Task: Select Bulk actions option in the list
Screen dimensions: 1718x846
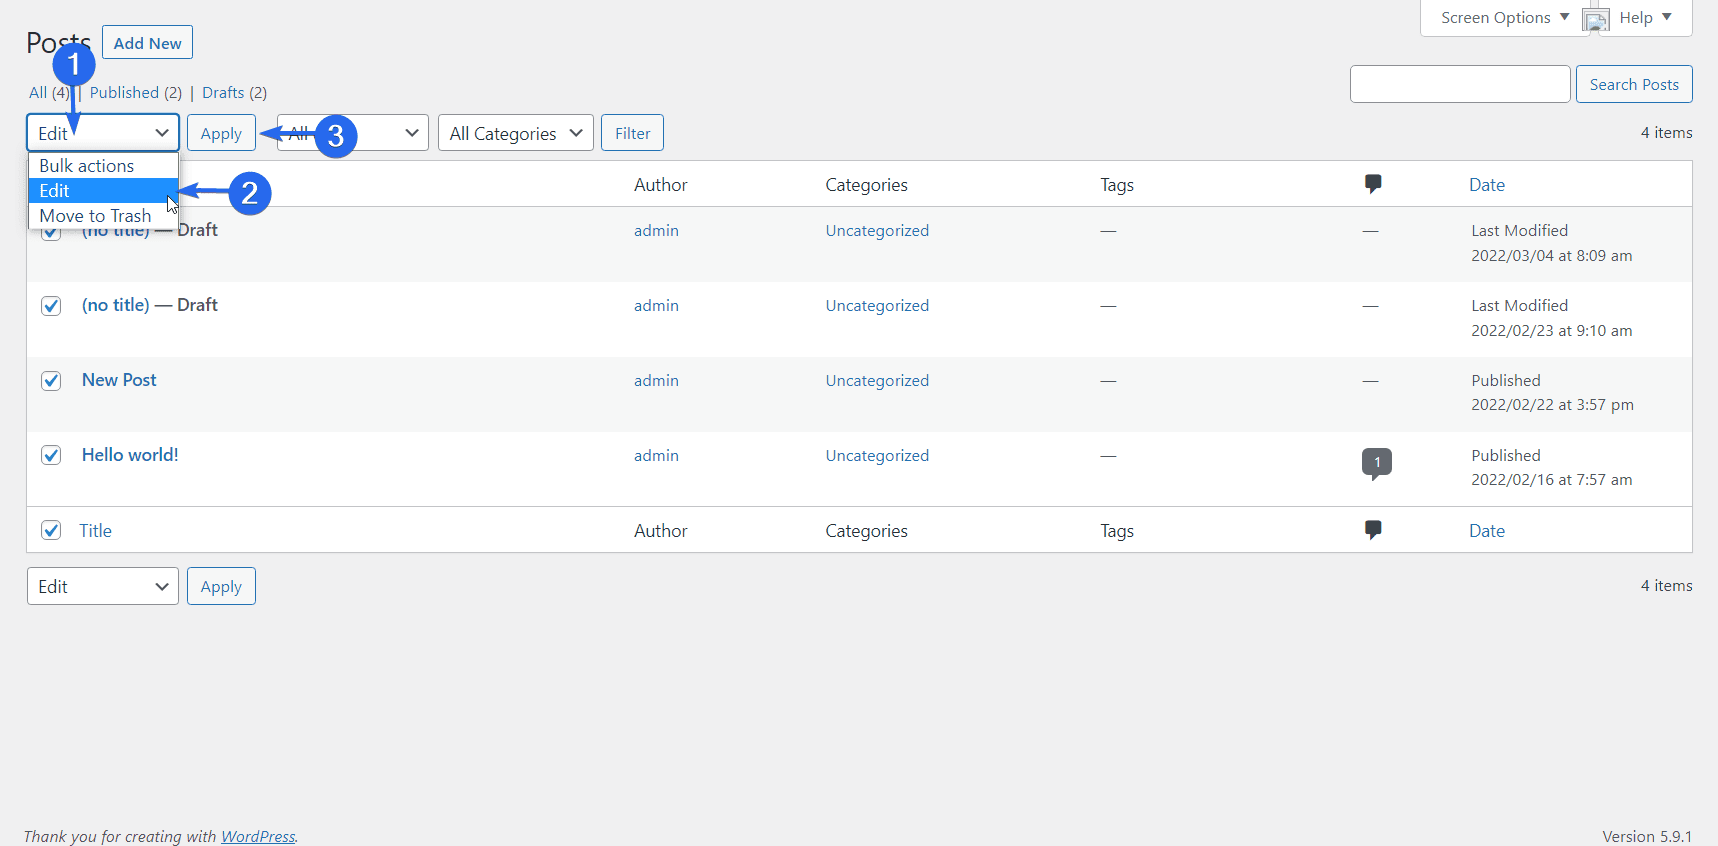Action: coord(87,166)
